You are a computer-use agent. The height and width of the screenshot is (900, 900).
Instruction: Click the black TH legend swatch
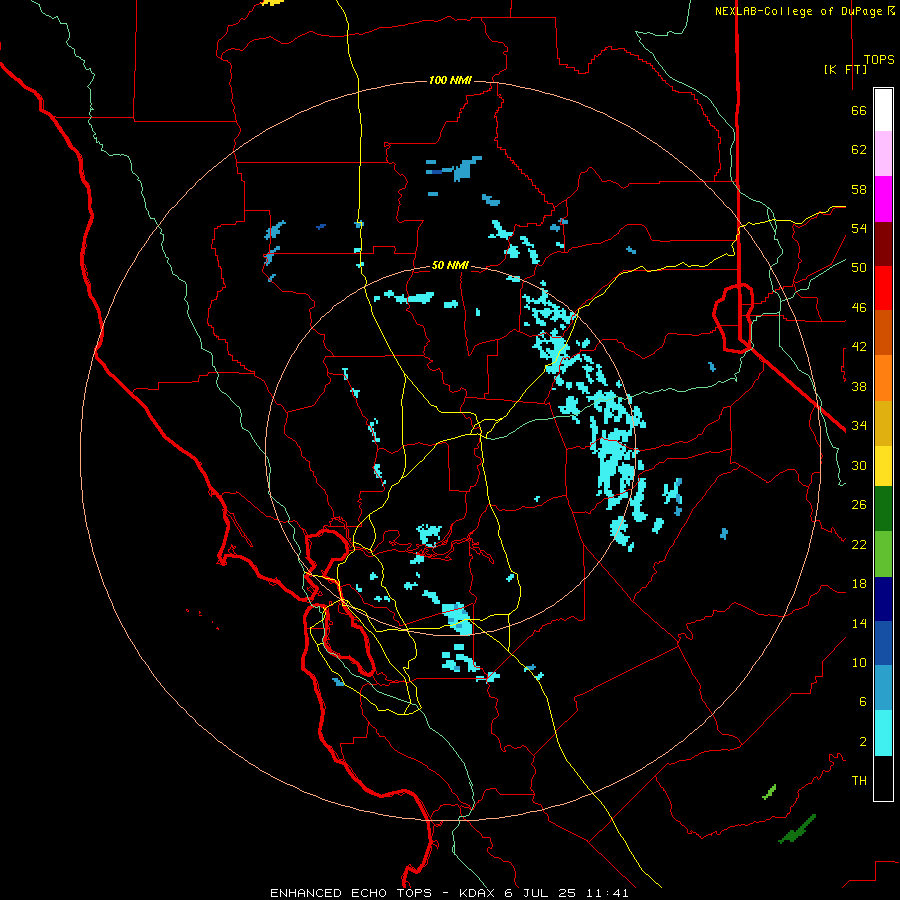tap(883, 778)
